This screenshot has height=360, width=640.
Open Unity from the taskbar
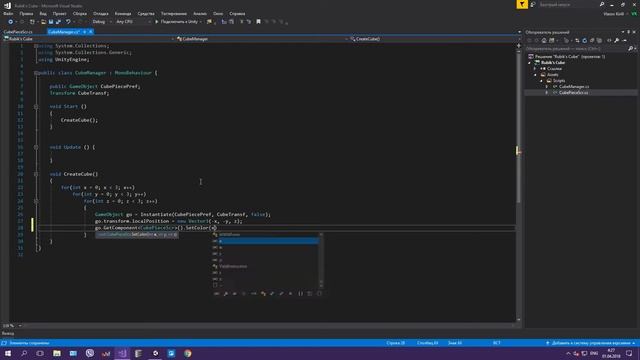pos(155,353)
